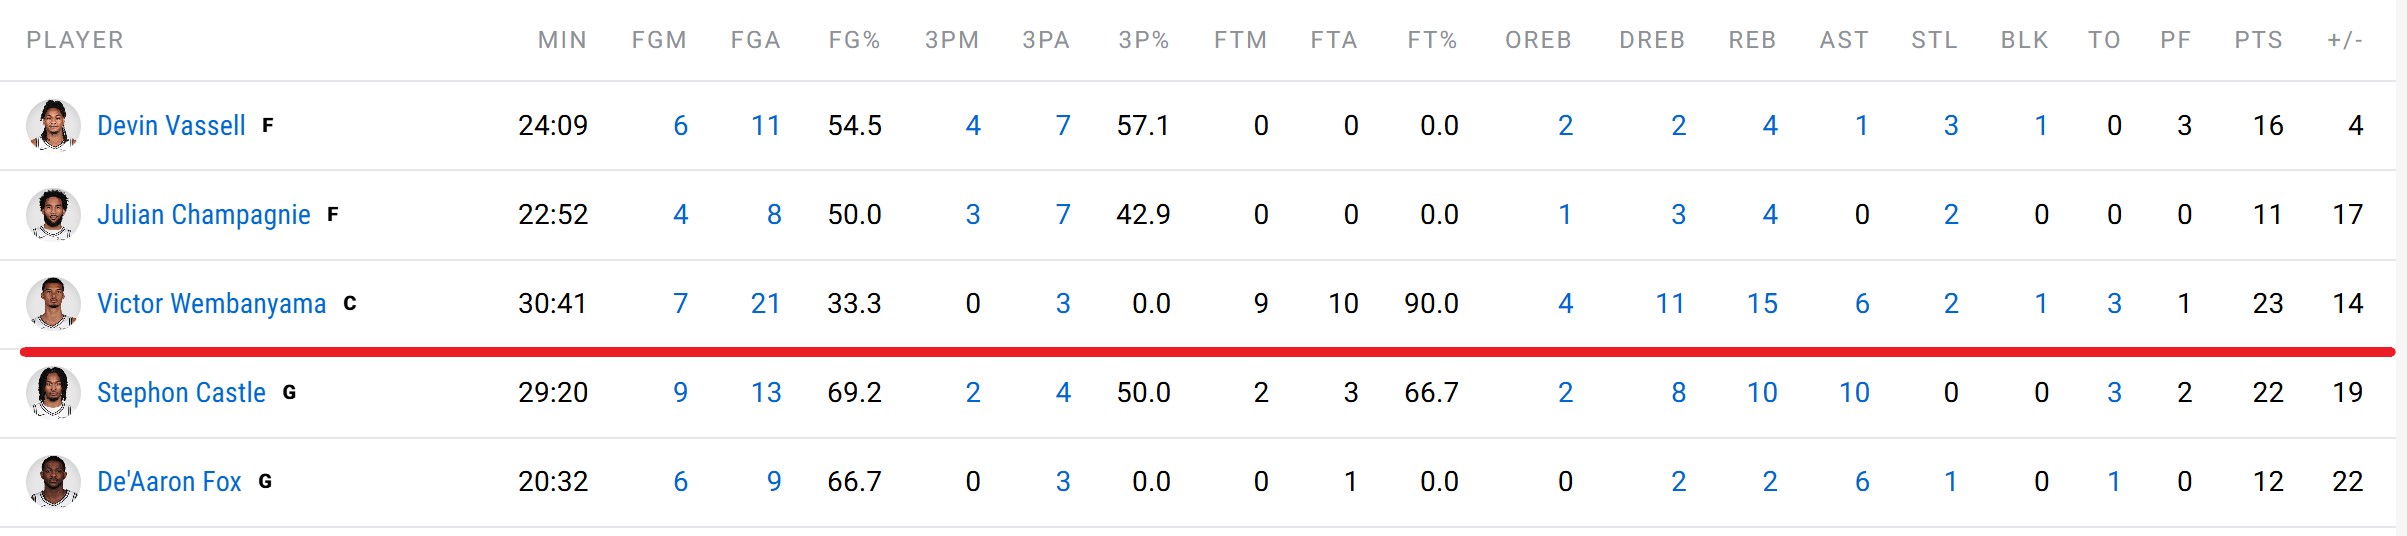This screenshot has height=536, width=2407.
Task: Sort by the AST column header
Action: coord(1844,40)
